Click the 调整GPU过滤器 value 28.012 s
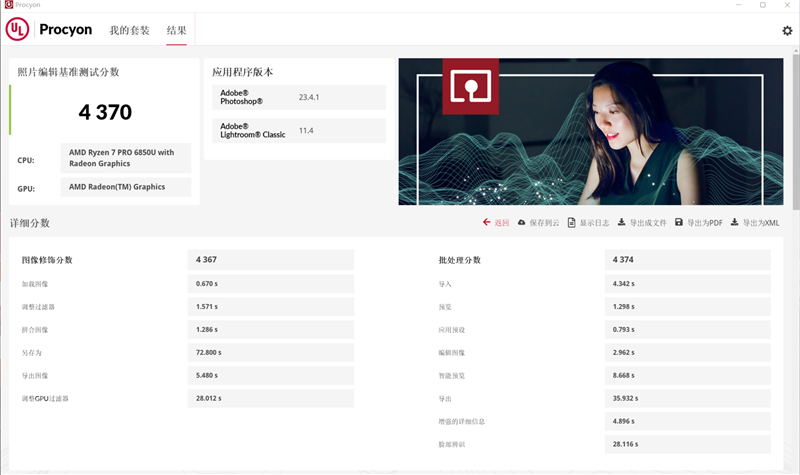This screenshot has height=475, width=800. (271, 398)
